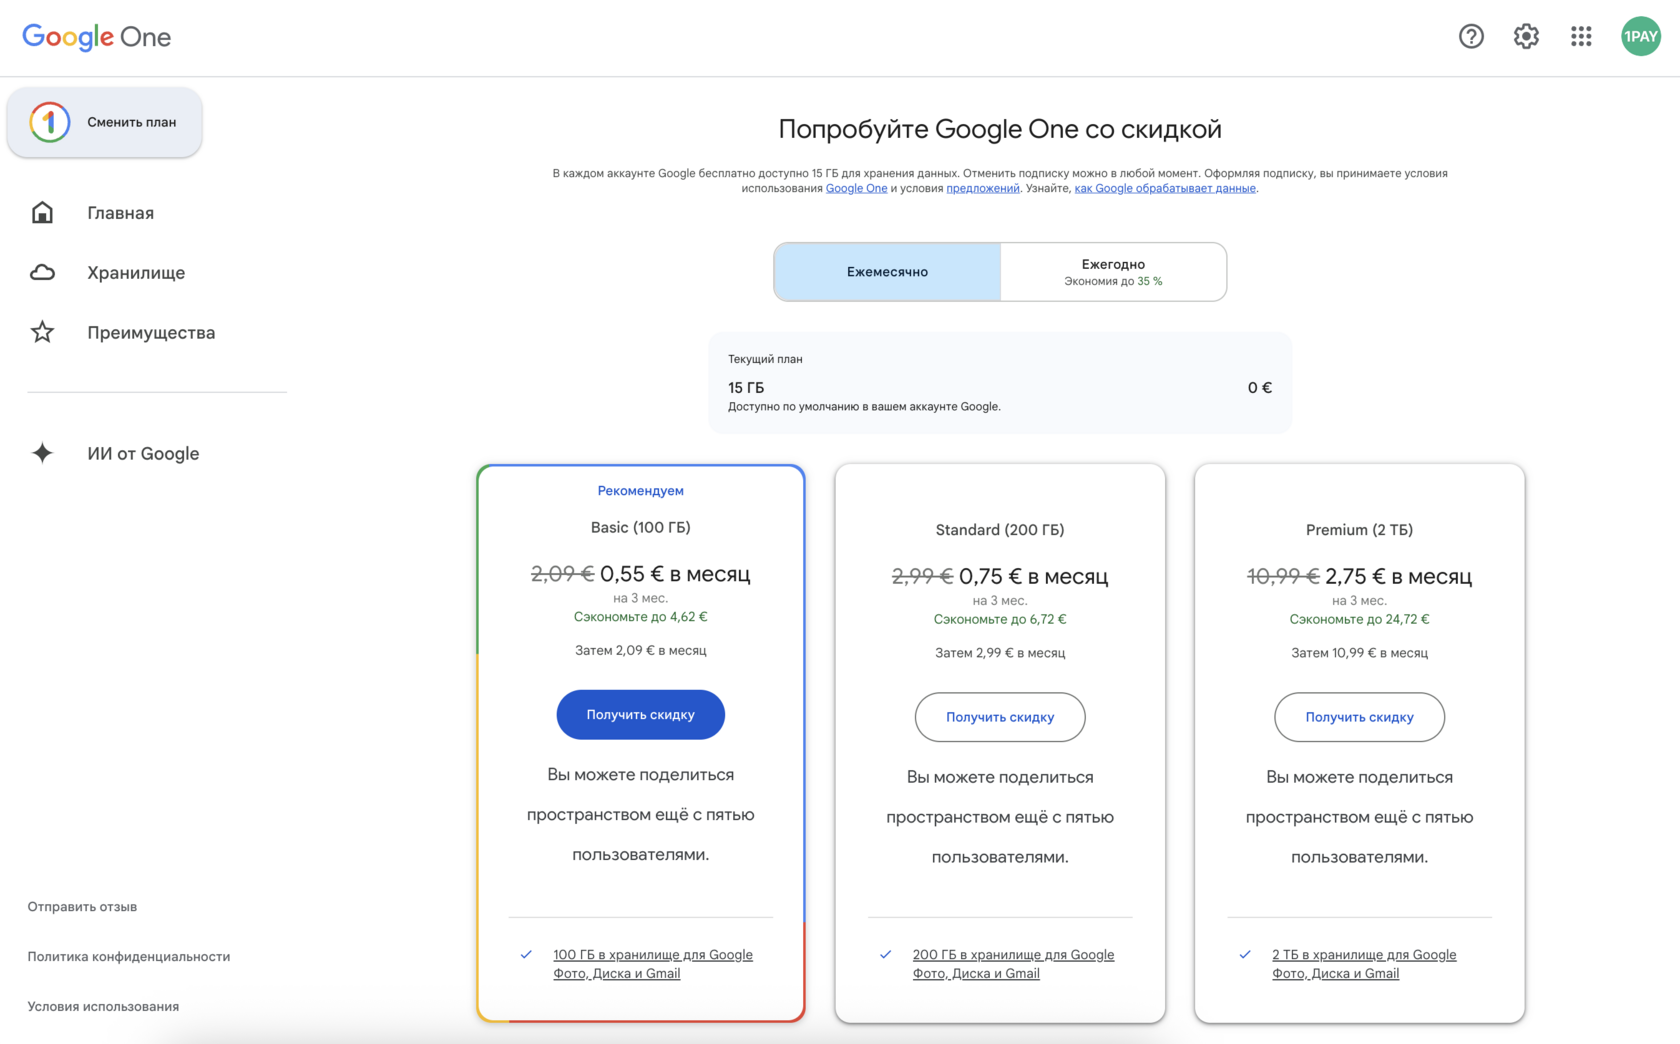Screen dimensions: 1680x1044
Task: Open the 1PAY account avatar
Action: coord(1641,37)
